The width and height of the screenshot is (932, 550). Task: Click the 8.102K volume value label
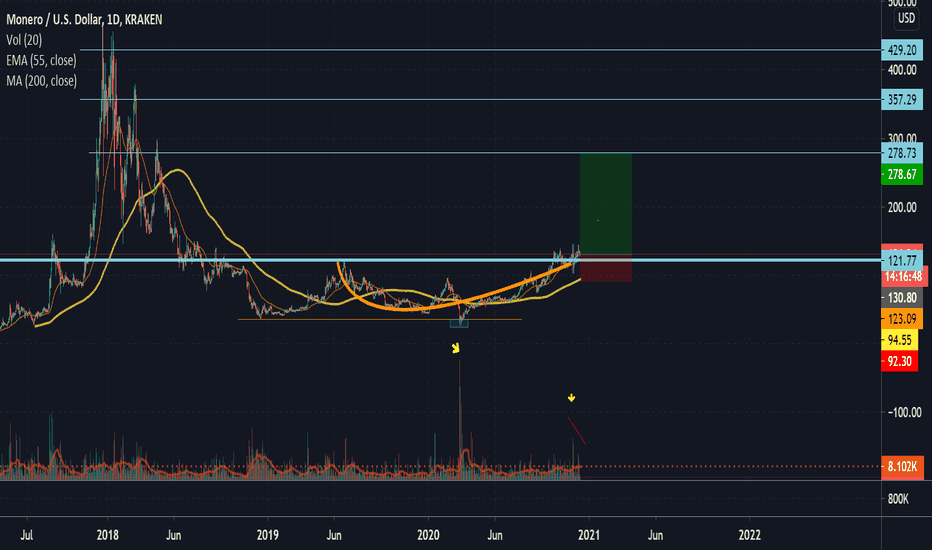point(902,466)
